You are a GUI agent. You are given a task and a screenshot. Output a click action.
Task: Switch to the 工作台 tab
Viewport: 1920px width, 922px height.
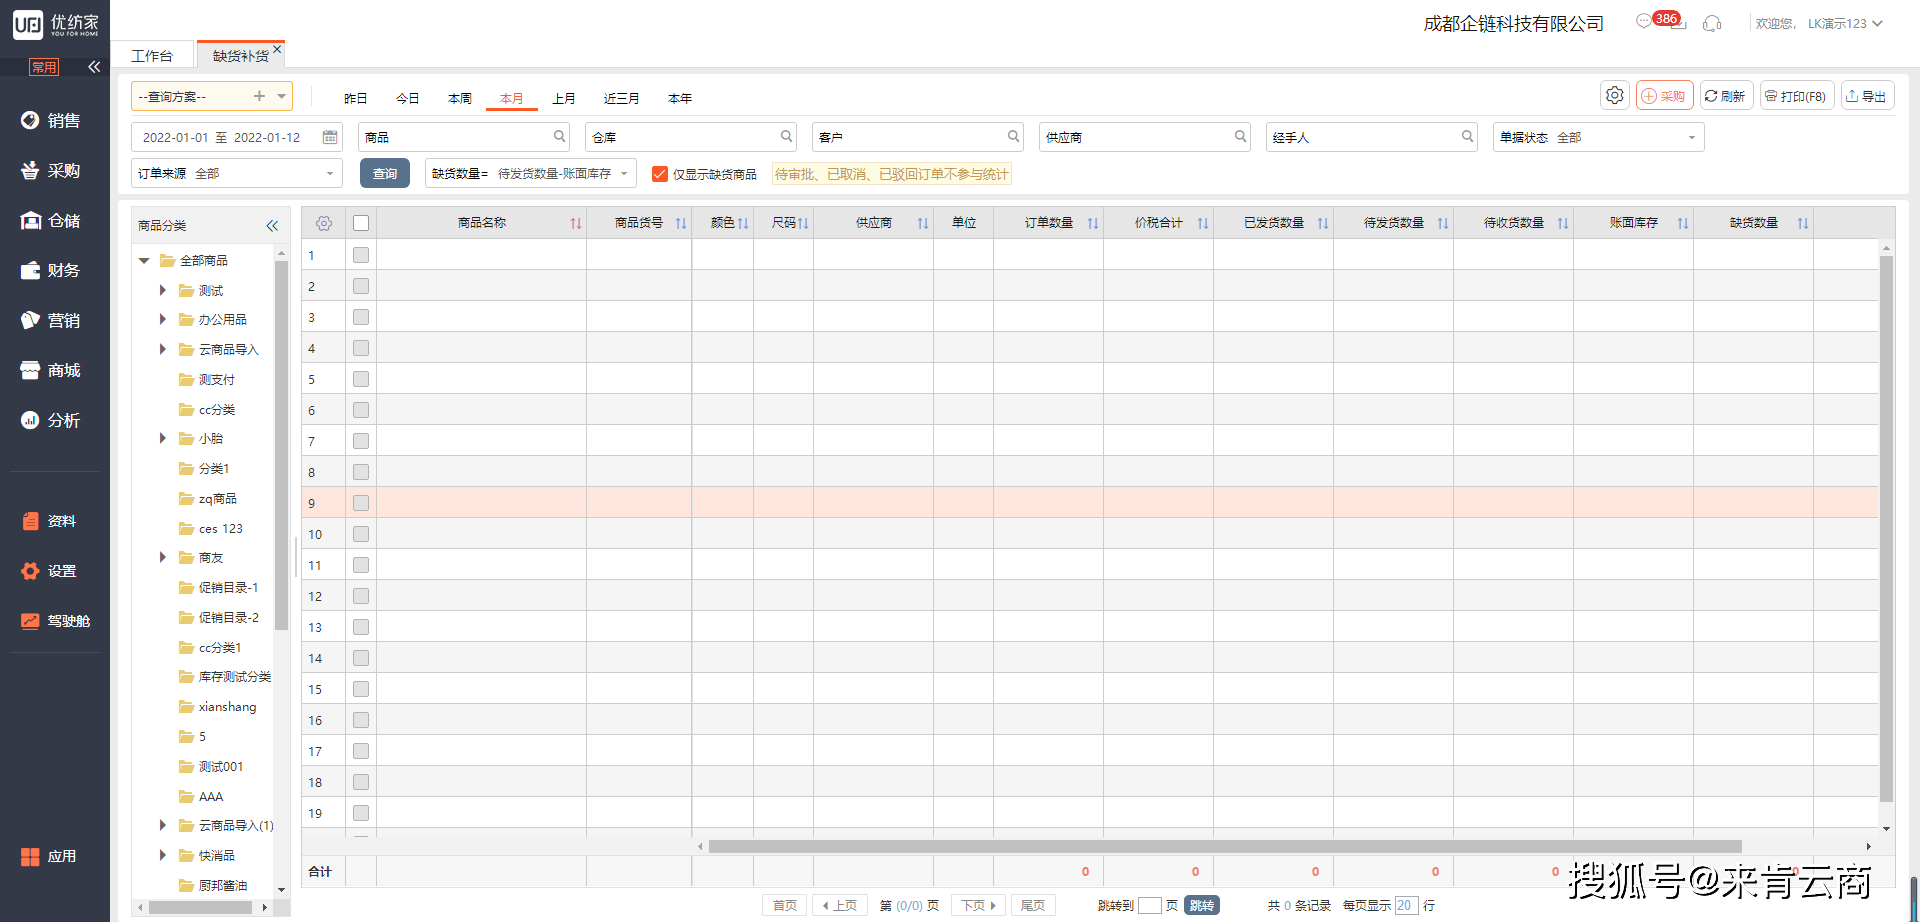click(x=152, y=56)
